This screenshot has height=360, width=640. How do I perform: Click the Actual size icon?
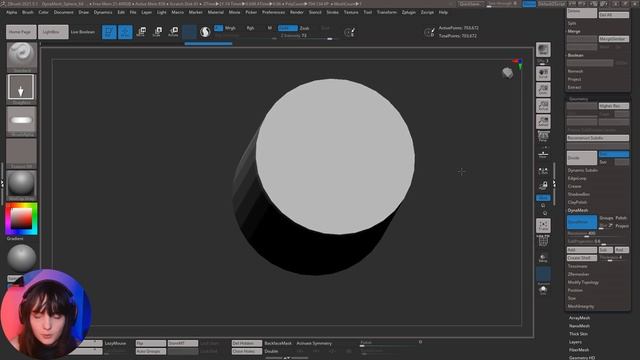click(543, 106)
